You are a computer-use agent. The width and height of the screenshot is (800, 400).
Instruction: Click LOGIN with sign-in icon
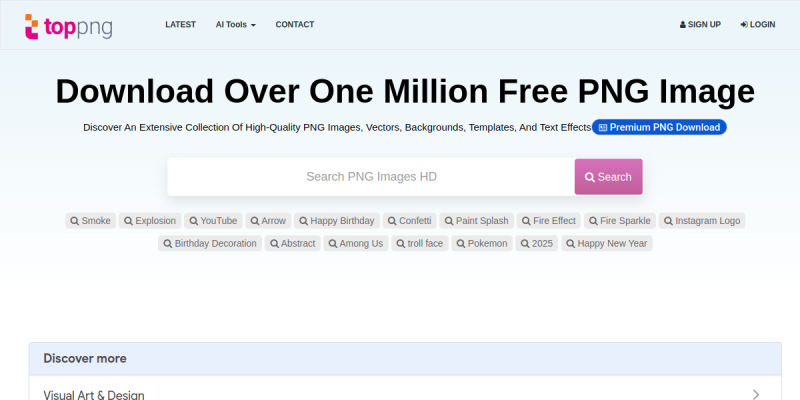tap(758, 24)
